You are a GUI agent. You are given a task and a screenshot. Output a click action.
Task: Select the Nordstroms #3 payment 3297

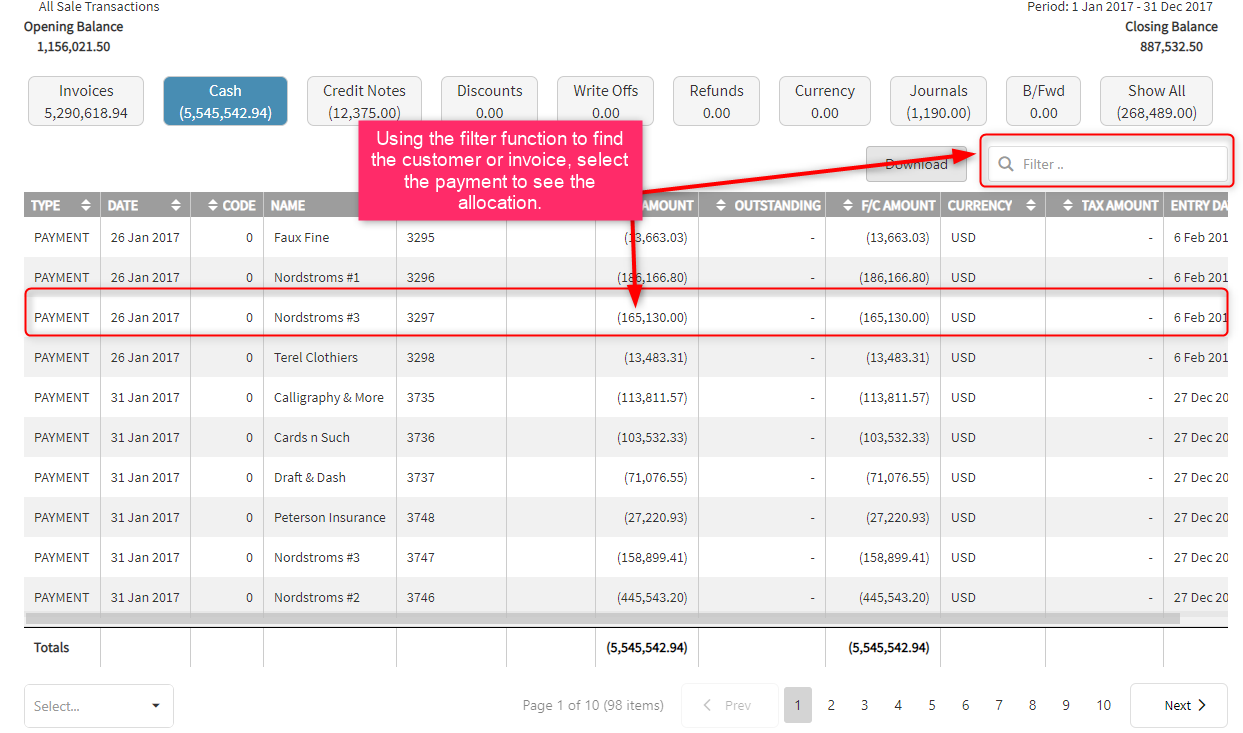[x=626, y=318]
